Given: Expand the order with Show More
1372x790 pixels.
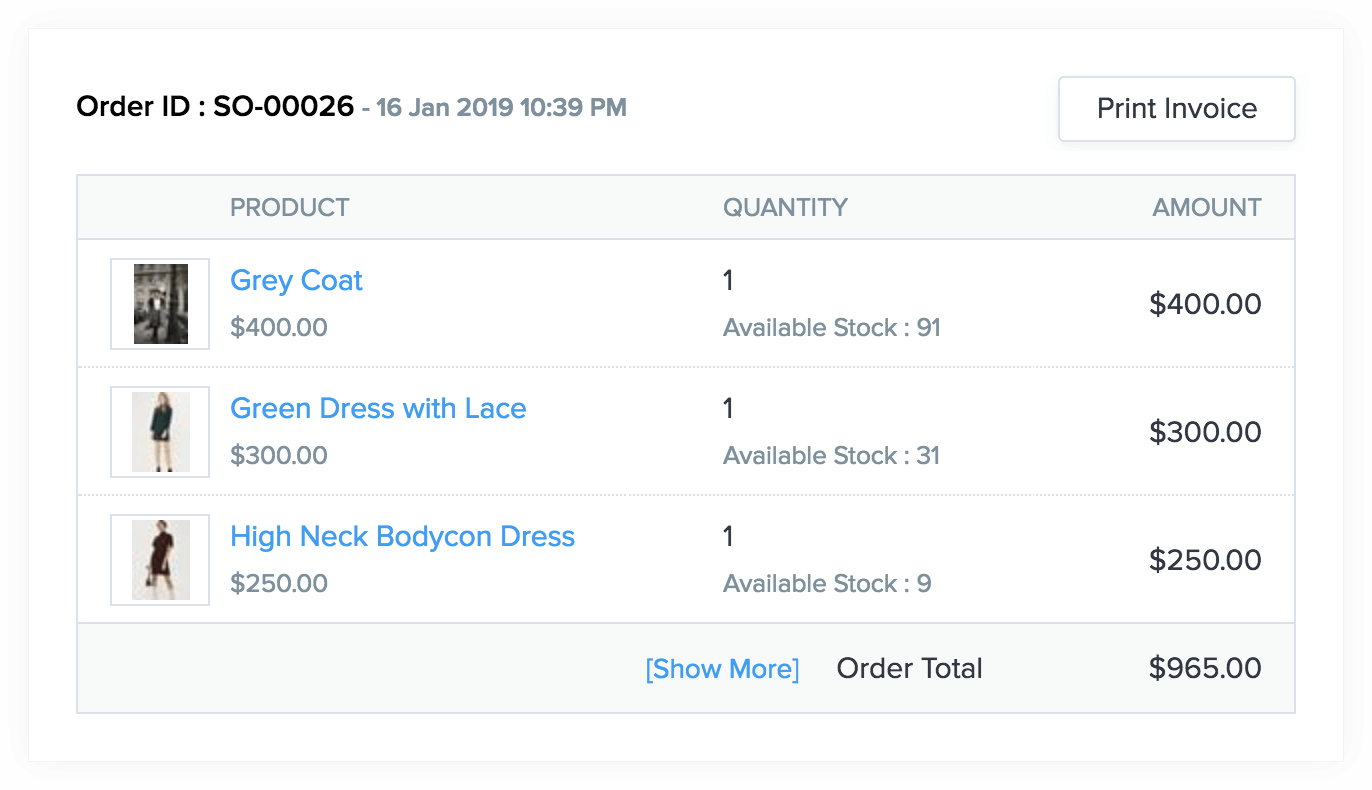Looking at the screenshot, I should click(x=722, y=669).
